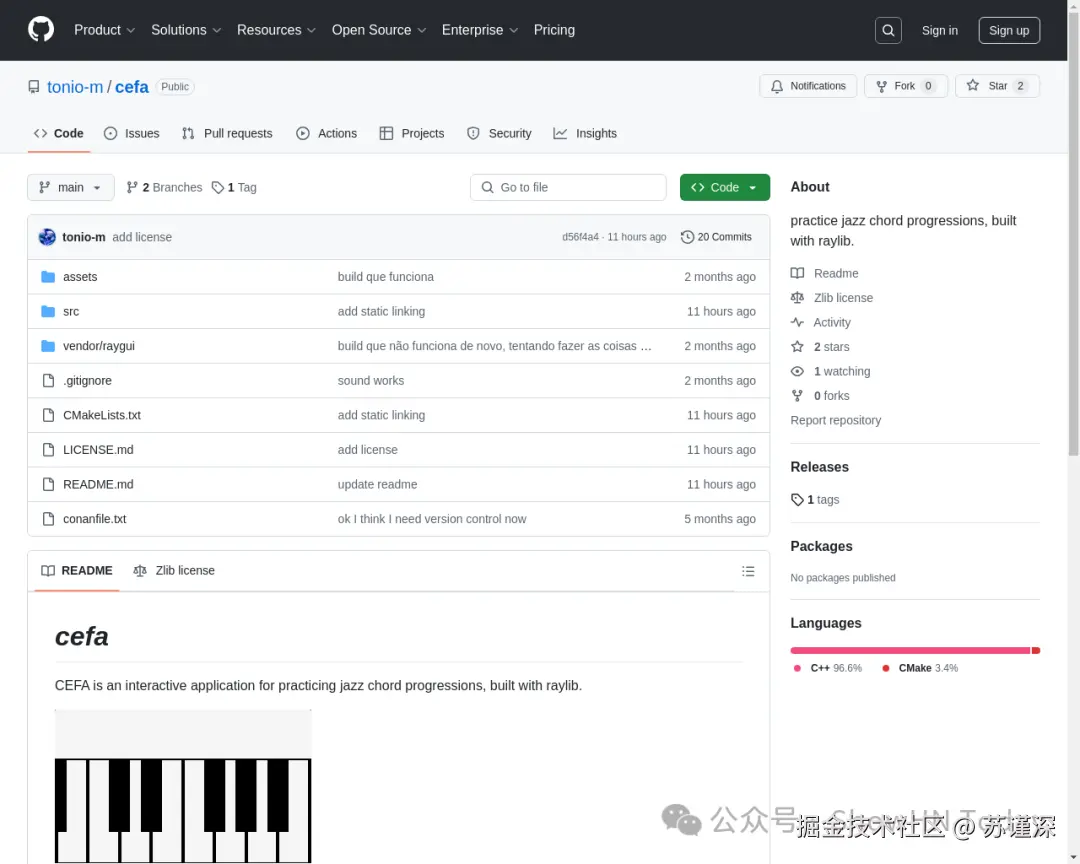Open the cefa repository name link
This screenshot has height=864, width=1080.
(132, 87)
